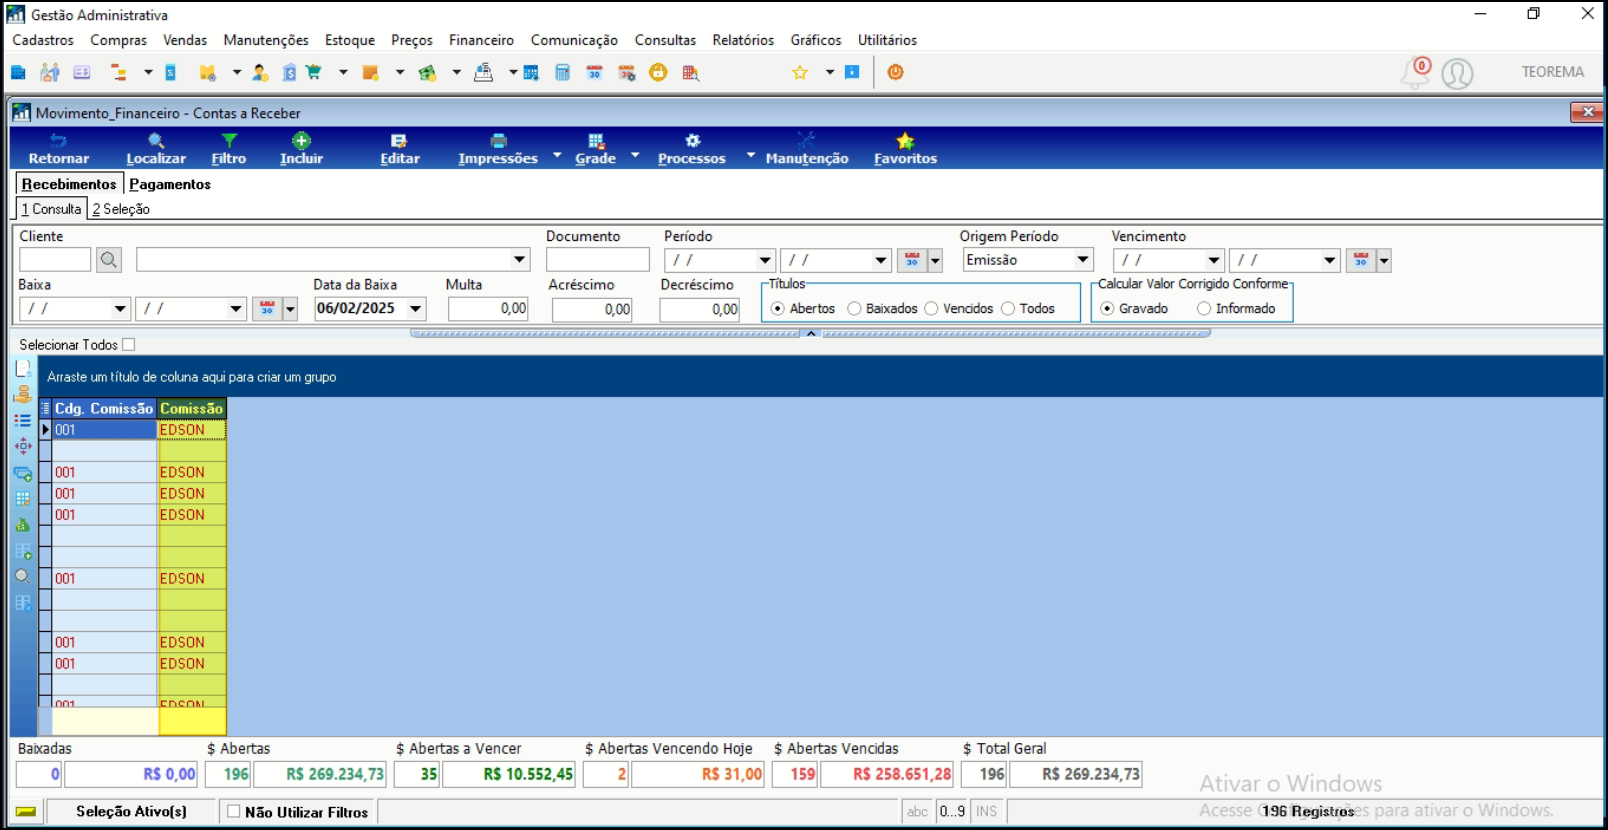This screenshot has width=1608, height=830.
Task: Open the Localizar search tool
Action: (x=156, y=148)
